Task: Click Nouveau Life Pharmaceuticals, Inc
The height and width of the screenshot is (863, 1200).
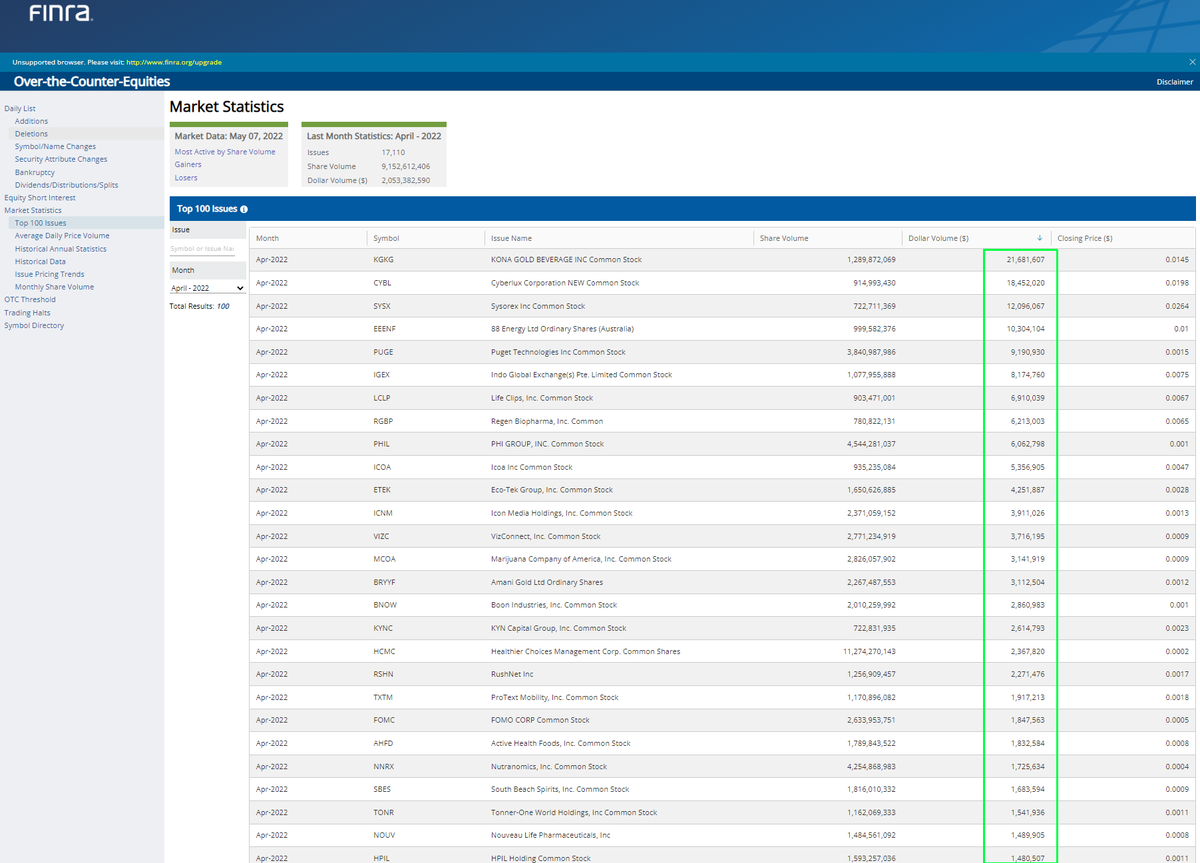Action: [x=550, y=835]
